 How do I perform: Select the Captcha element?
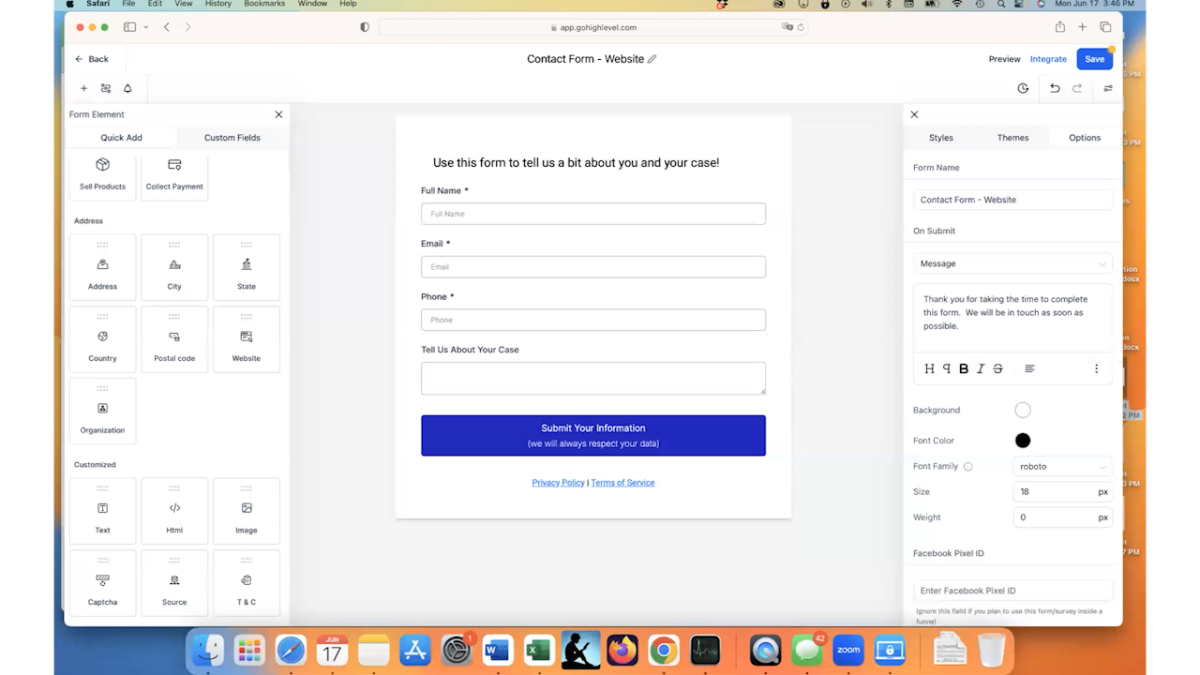(x=102, y=583)
